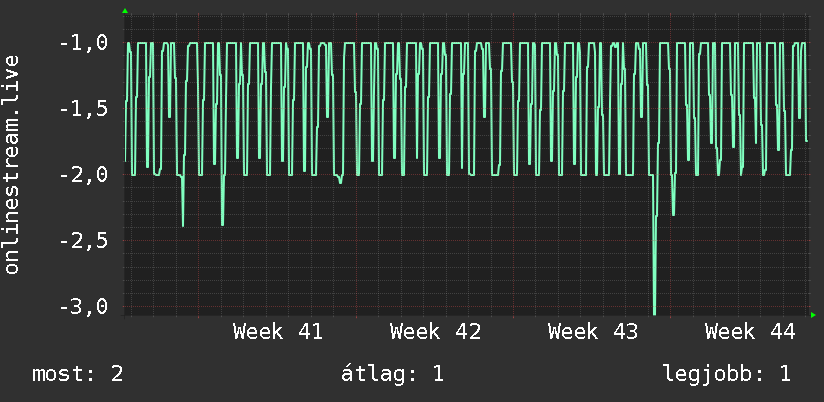The width and height of the screenshot is (824, 402).
Task: Select the Week 44 axis label
Action: click(x=750, y=332)
